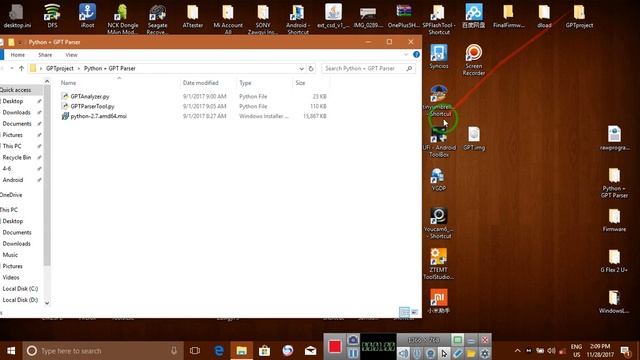Select Local Disk (D:) in sidebar
This screenshot has width=640, height=360.
tap(20, 300)
